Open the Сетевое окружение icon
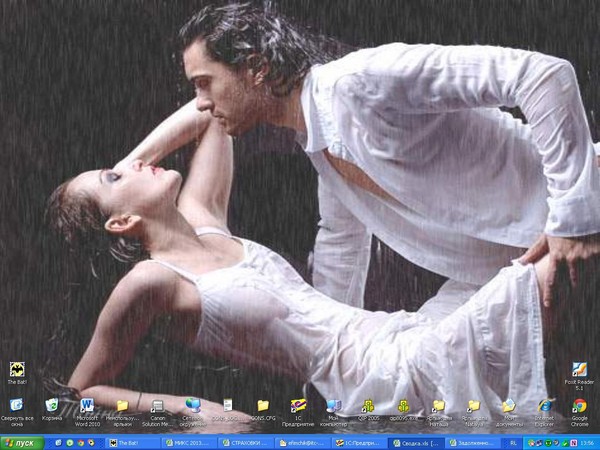 [193, 412]
